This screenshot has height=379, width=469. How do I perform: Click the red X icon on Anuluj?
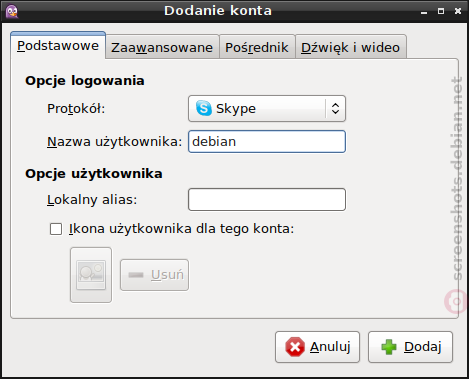coord(295,347)
